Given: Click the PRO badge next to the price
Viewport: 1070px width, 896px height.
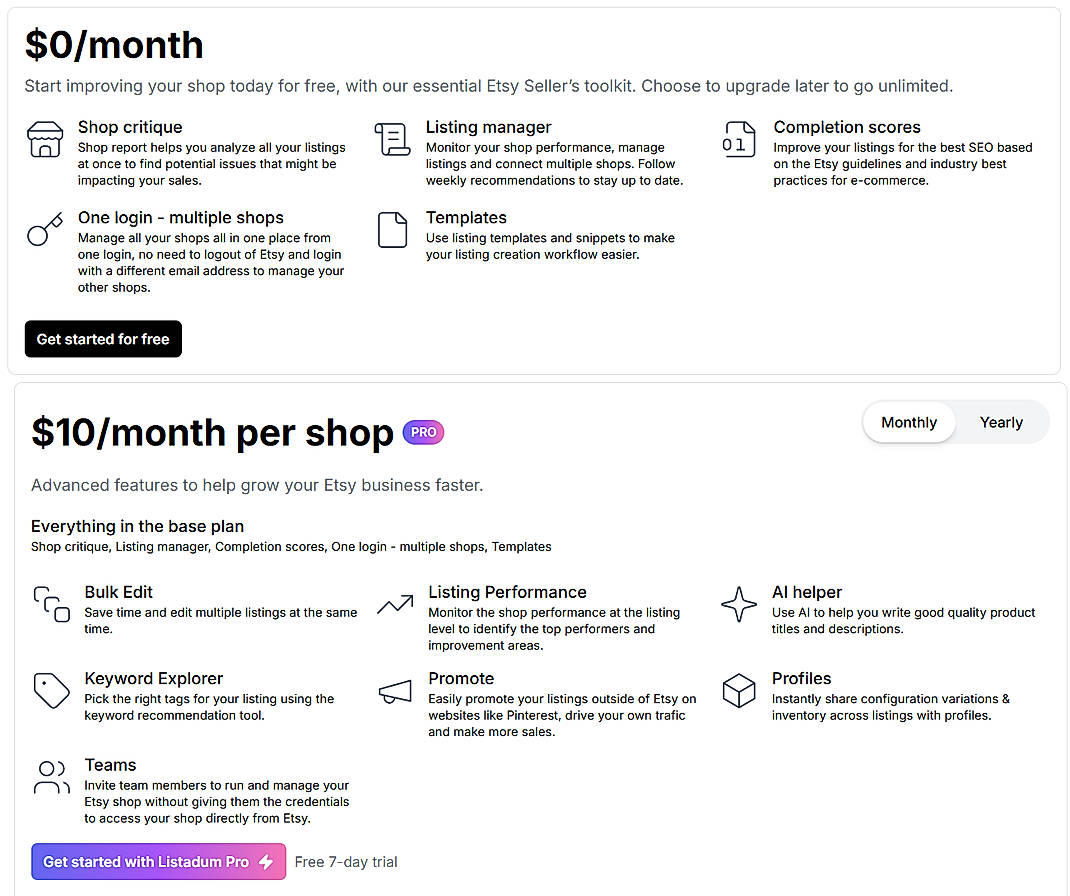Looking at the screenshot, I should [422, 432].
